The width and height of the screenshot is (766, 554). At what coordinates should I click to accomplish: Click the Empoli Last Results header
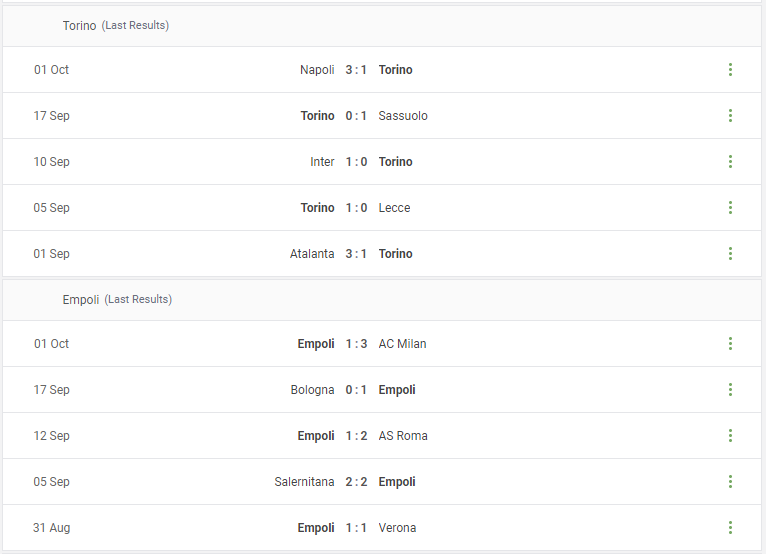pyautogui.click(x=382, y=299)
